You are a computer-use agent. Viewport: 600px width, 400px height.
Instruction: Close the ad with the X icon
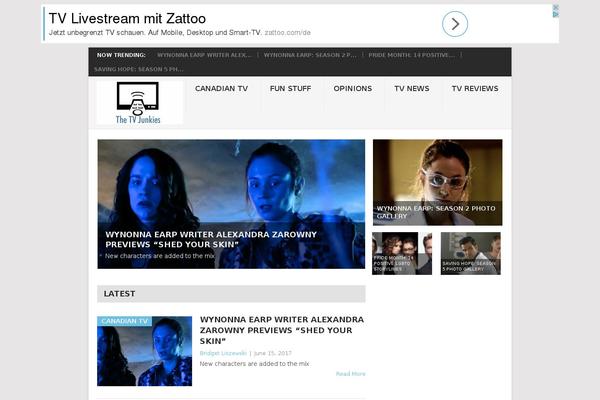coord(556,8)
